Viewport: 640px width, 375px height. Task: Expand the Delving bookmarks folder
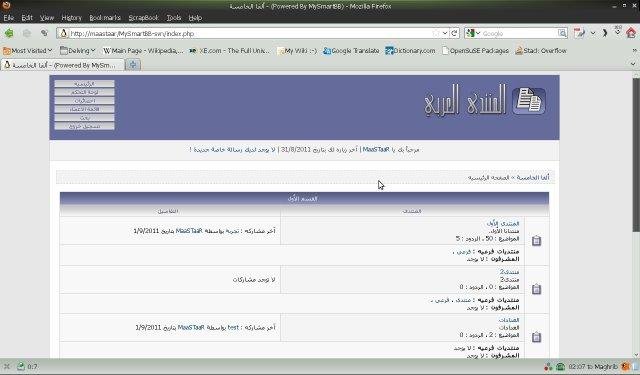tap(78, 51)
